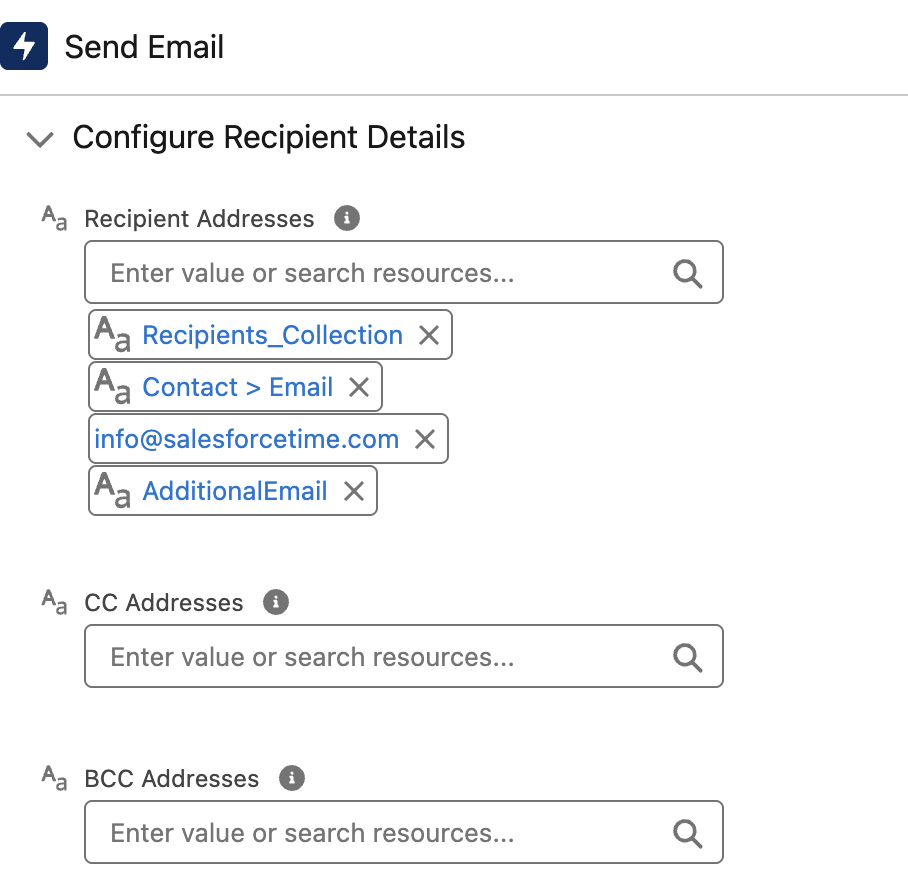
Task: Select the Contact > Email resource pill
Action: click(x=237, y=387)
